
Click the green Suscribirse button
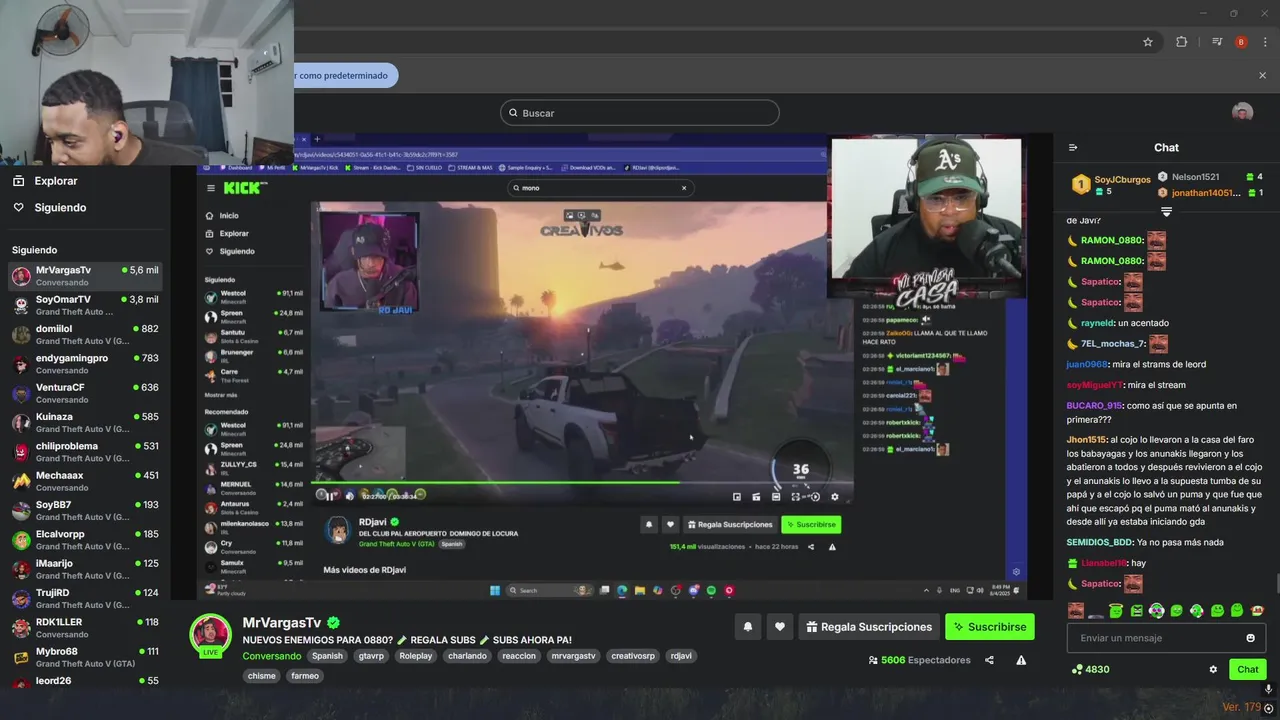[990, 627]
